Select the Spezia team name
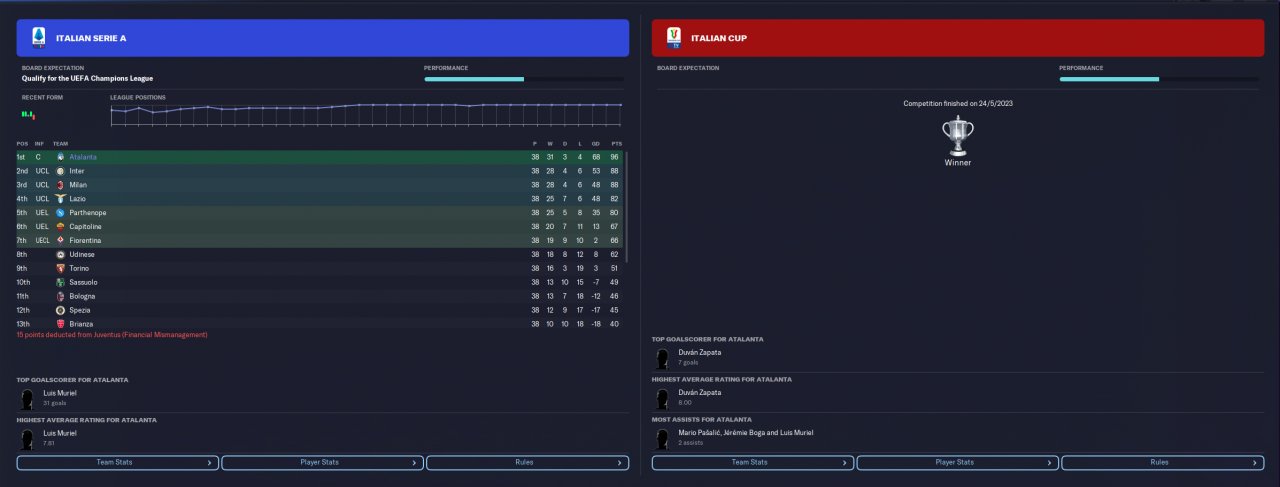This screenshot has height=487, width=1280. [80, 310]
